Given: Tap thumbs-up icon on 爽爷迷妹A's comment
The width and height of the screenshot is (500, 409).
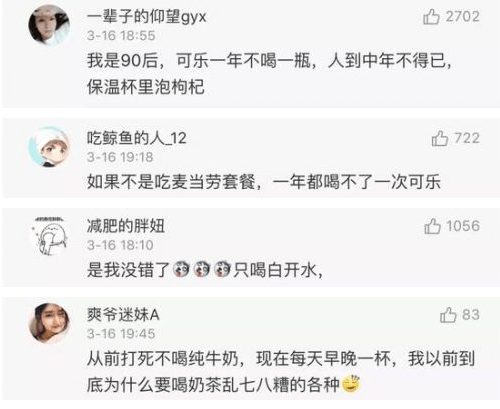Looking at the screenshot, I should [x=448, y=315].
